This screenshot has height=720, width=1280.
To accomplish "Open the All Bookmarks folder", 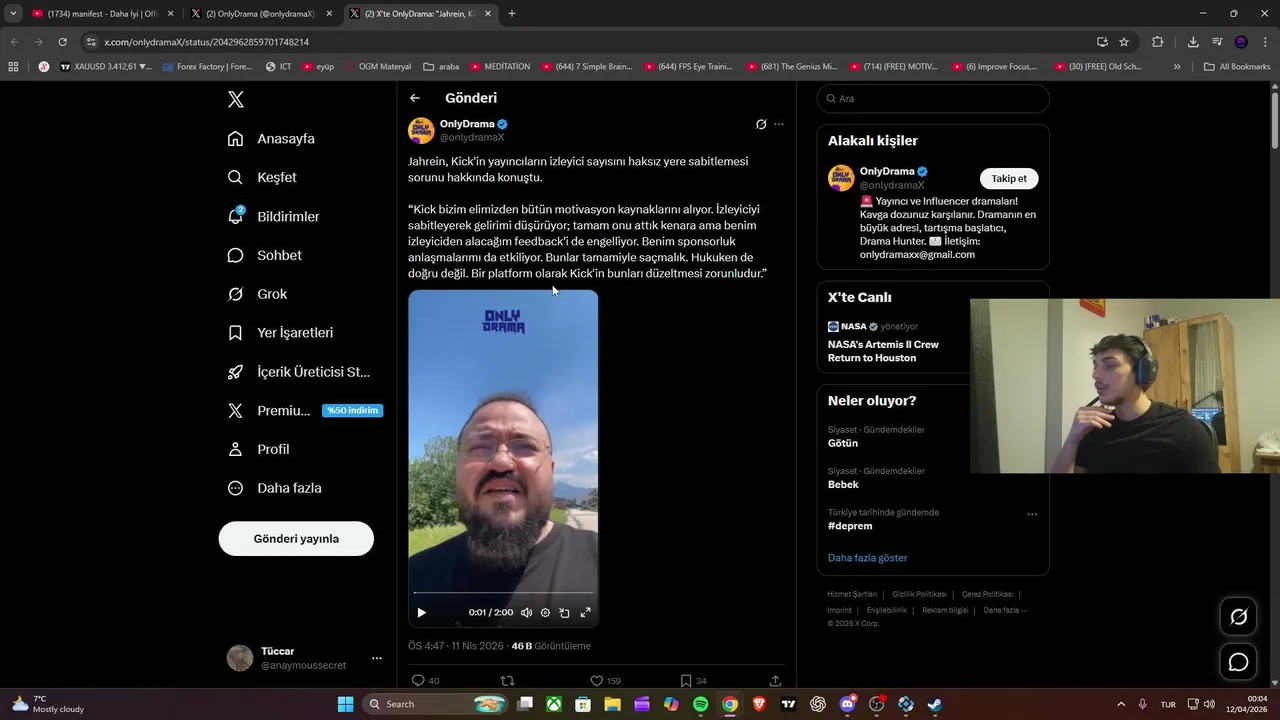I will 1237,67.
